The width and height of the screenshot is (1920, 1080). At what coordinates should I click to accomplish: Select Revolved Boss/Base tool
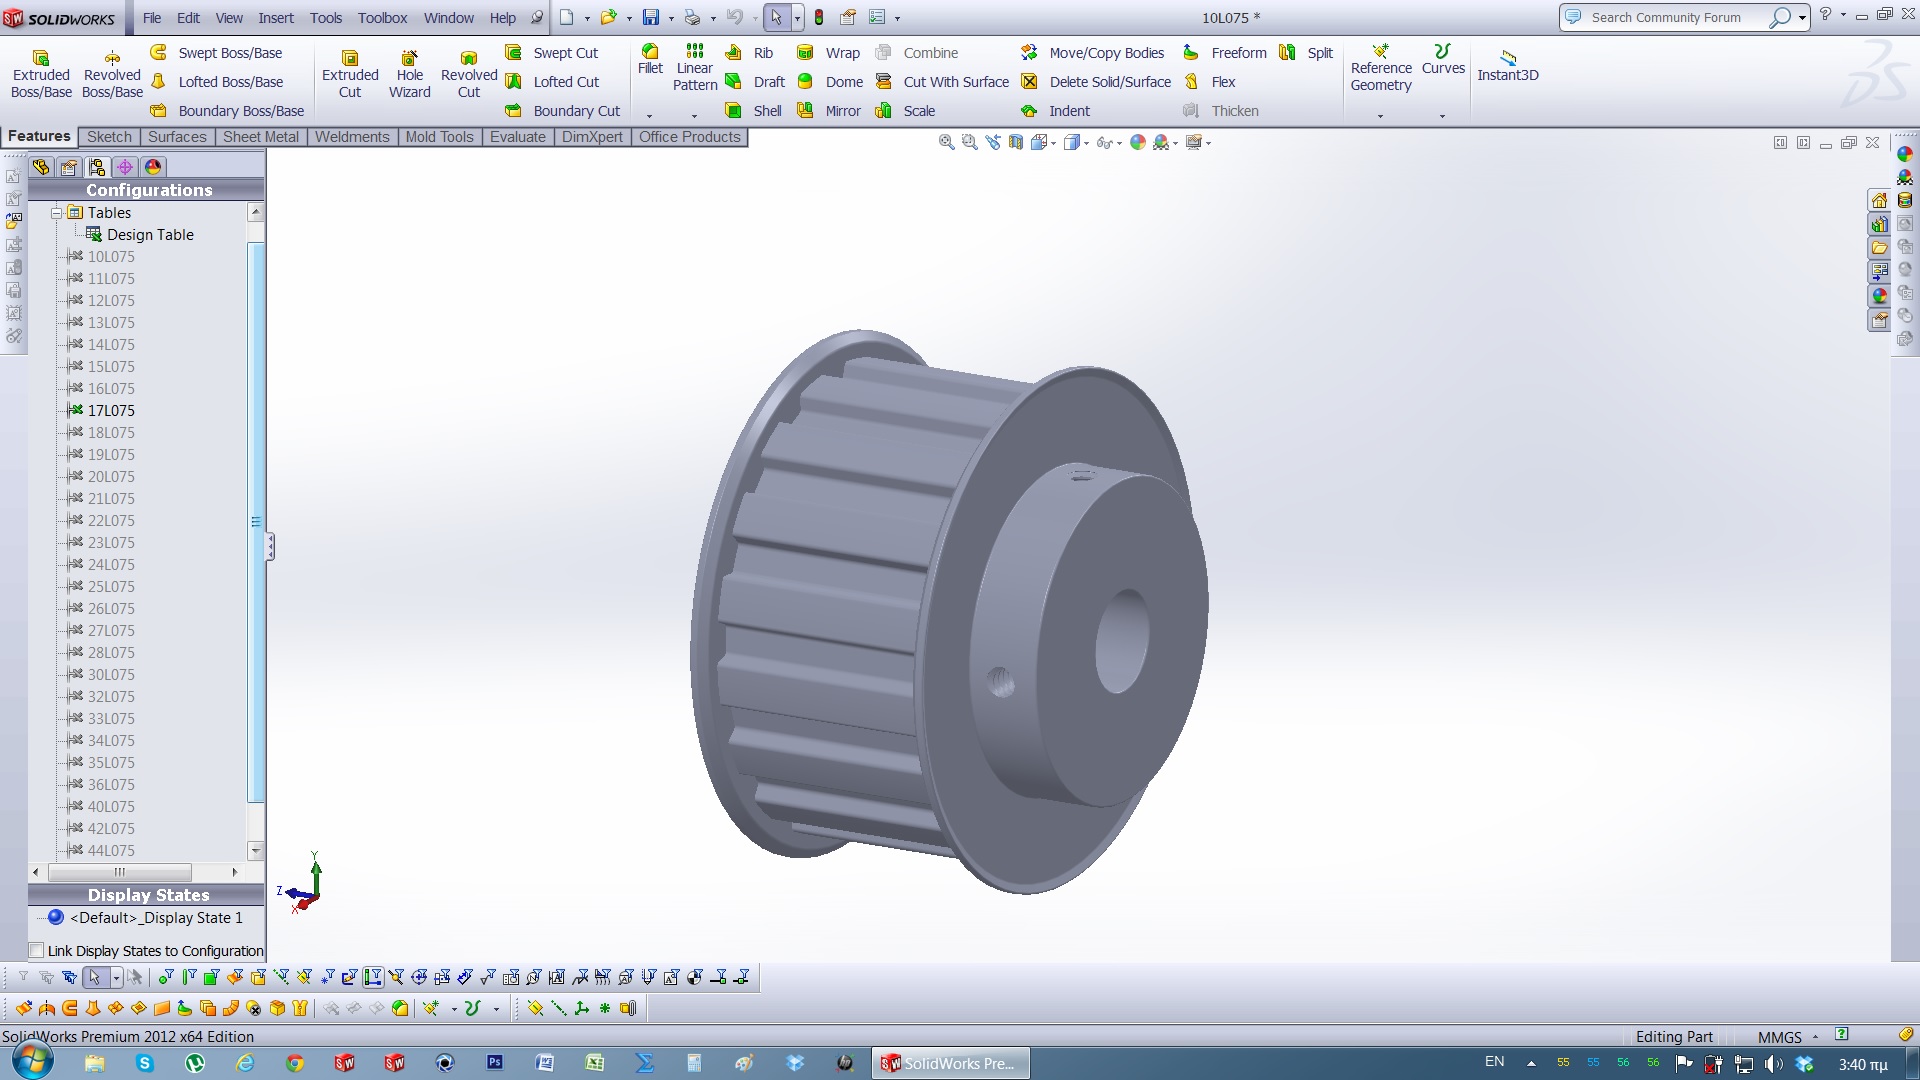pyautogui.click(x=112, y=75)
